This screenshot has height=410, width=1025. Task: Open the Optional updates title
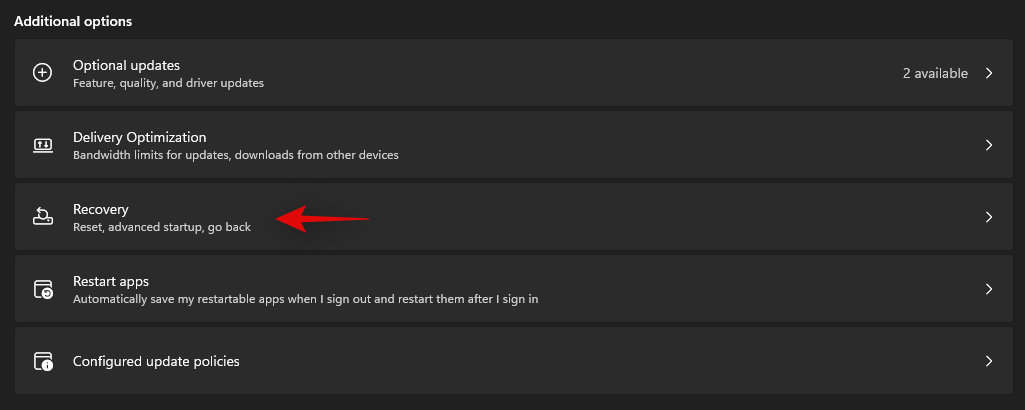click(126, 65)
